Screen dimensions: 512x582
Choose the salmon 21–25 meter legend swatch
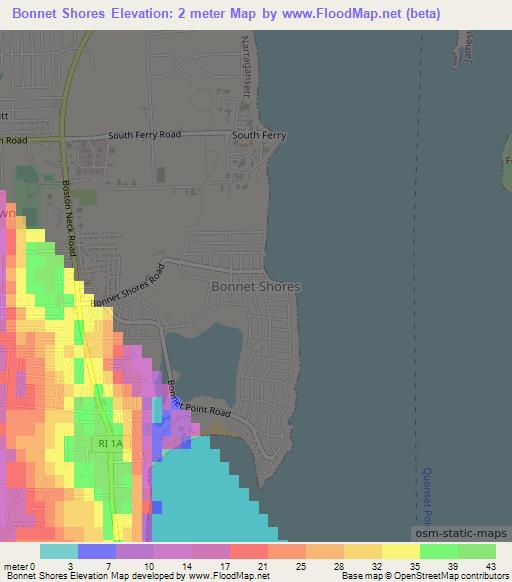point(287,551)
